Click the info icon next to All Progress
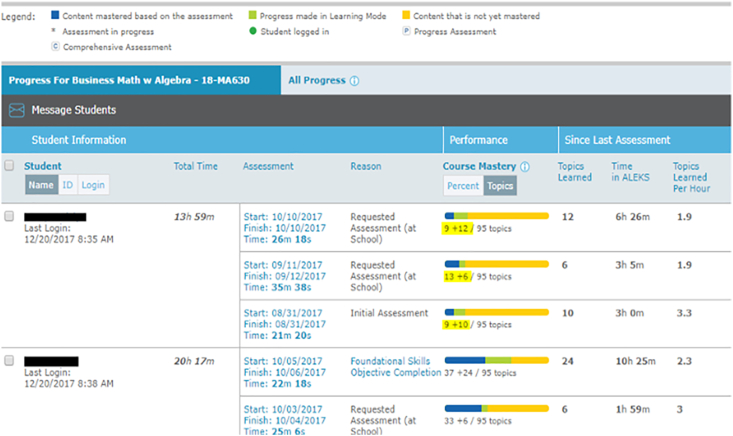The width and height of the screenshot is (733, 436). (354, 80)
